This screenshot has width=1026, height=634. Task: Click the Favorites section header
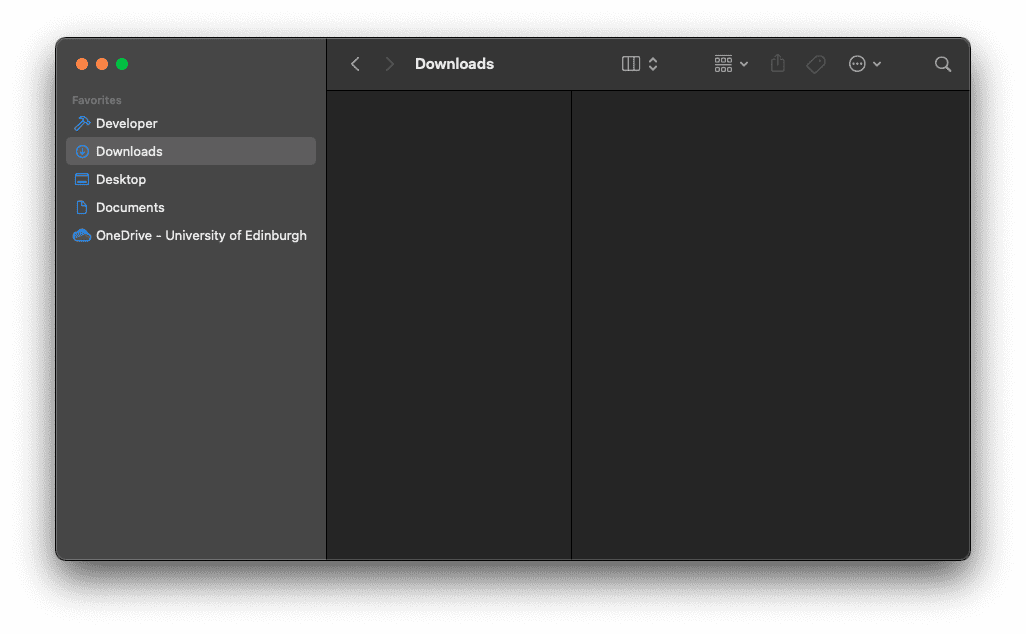point(97,100)
